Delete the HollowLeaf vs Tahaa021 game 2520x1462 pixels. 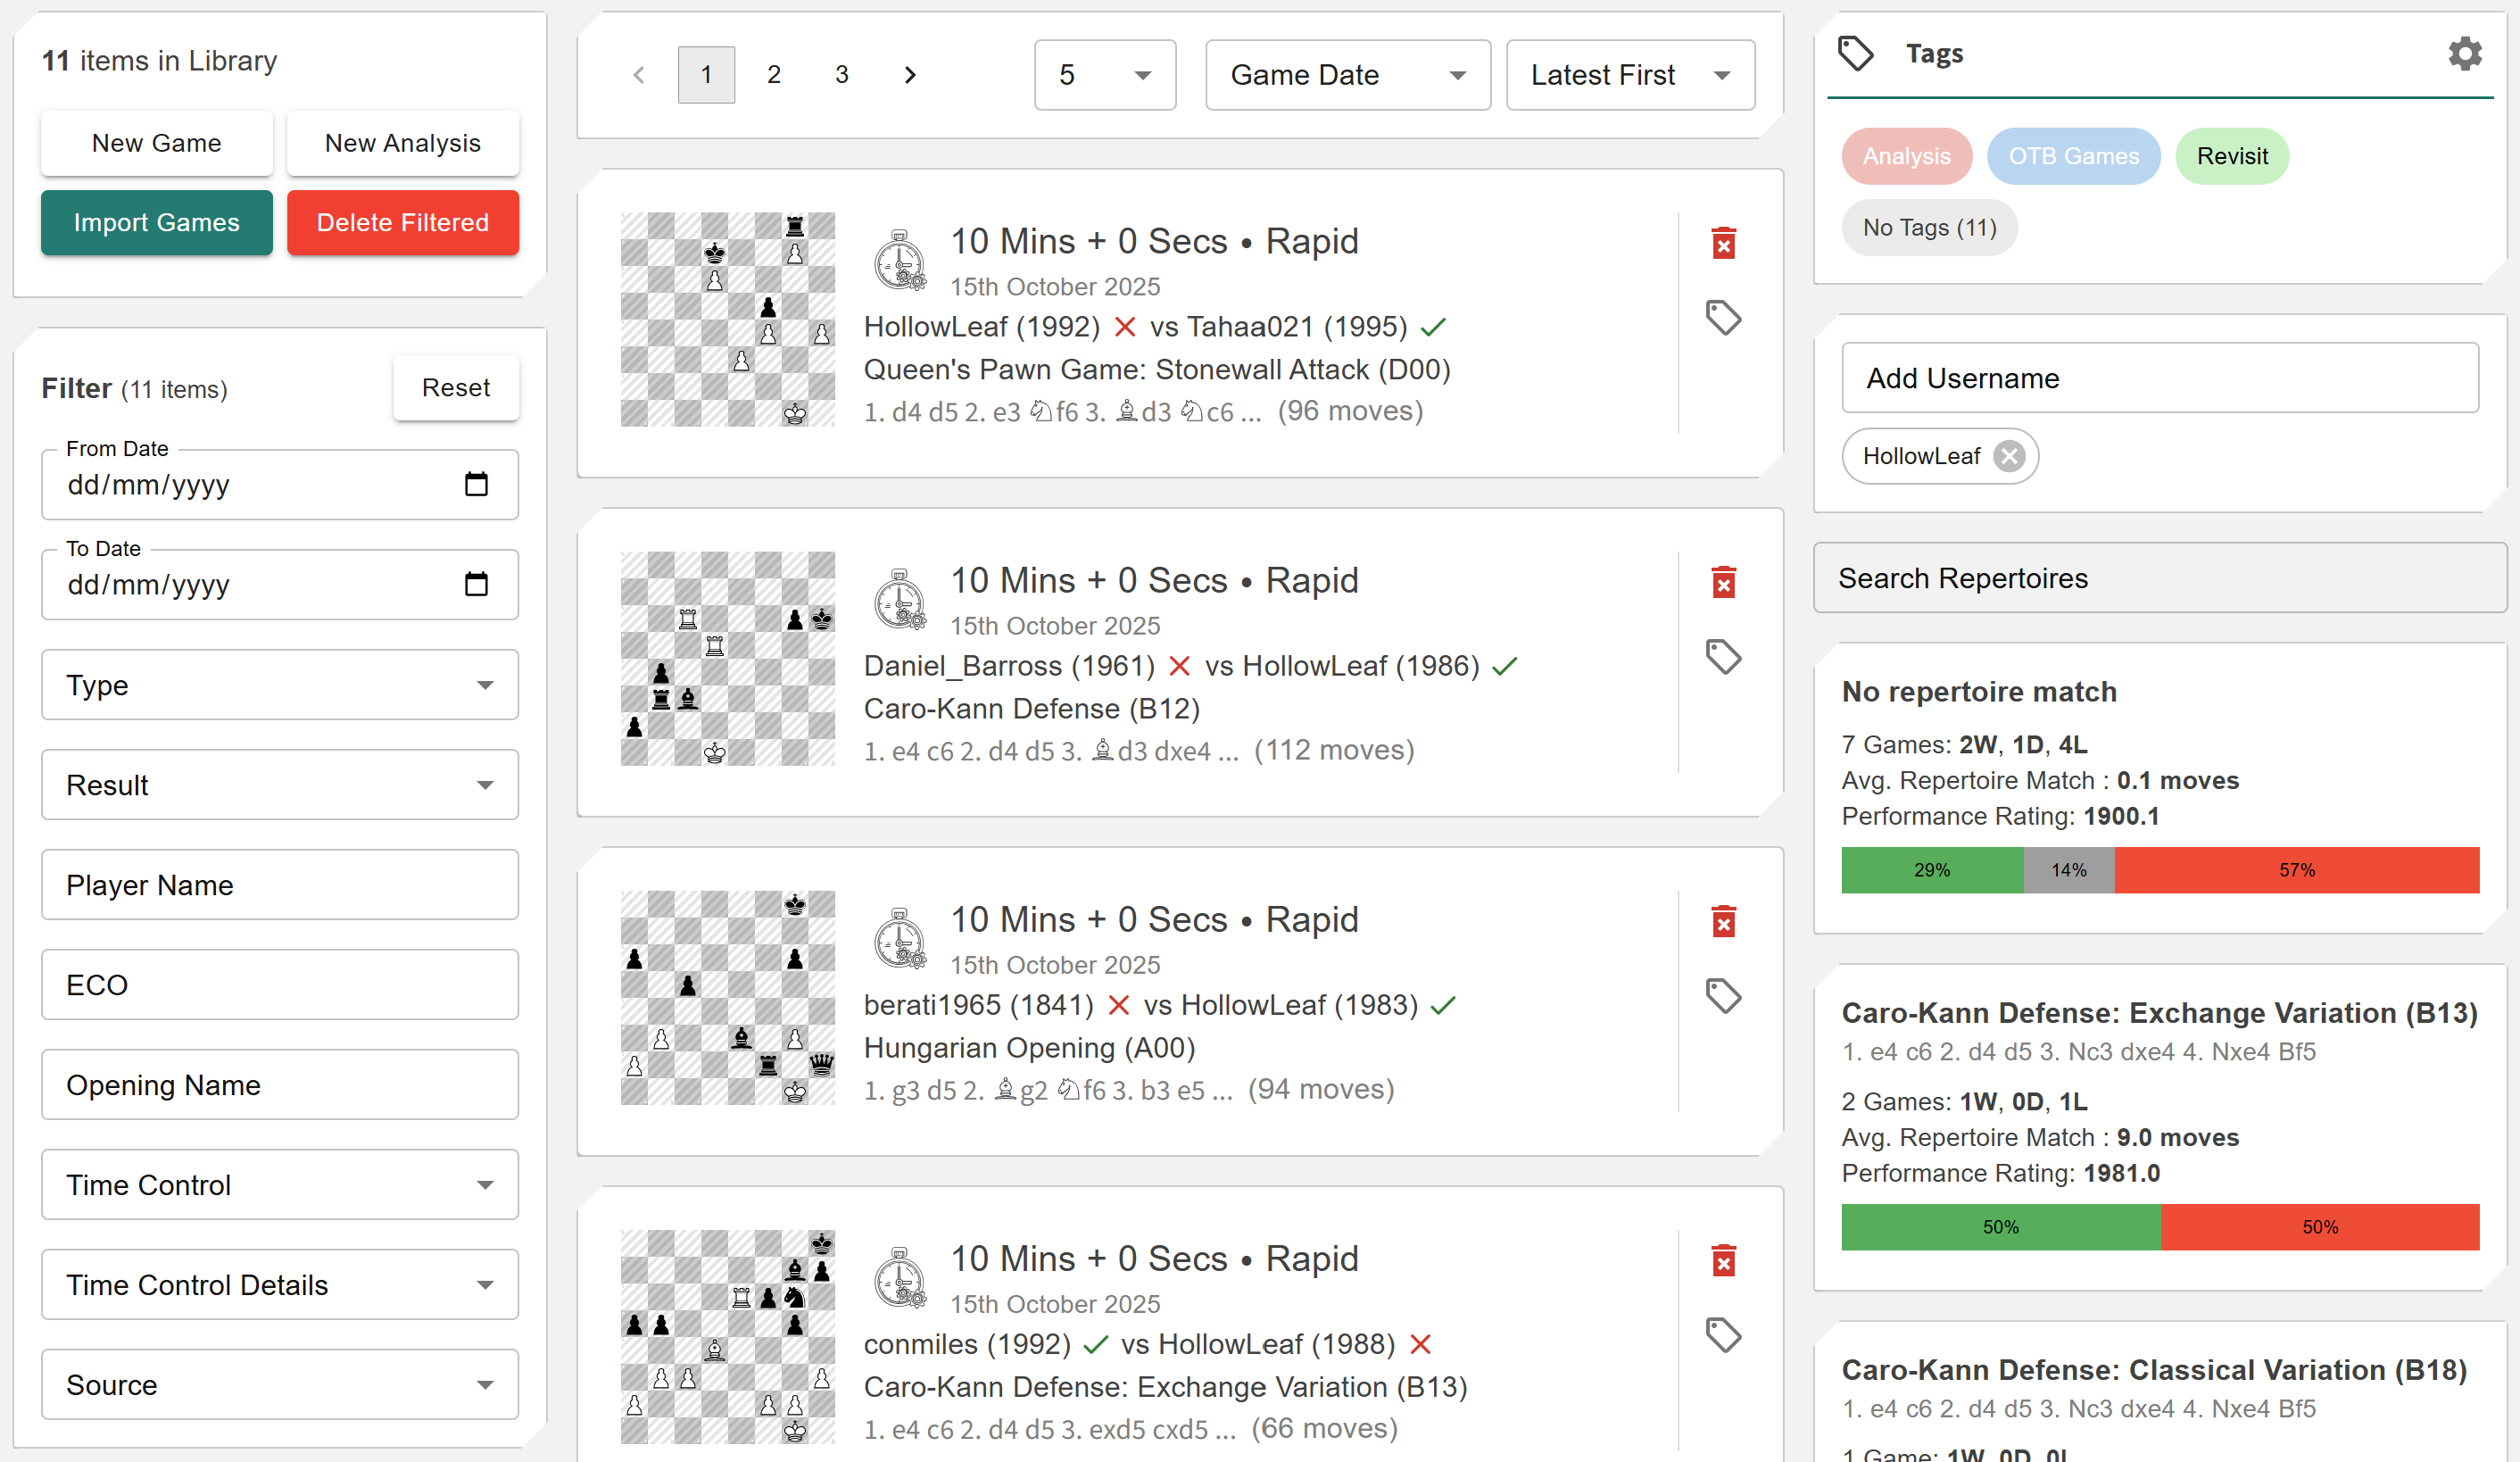point(1723,243)
